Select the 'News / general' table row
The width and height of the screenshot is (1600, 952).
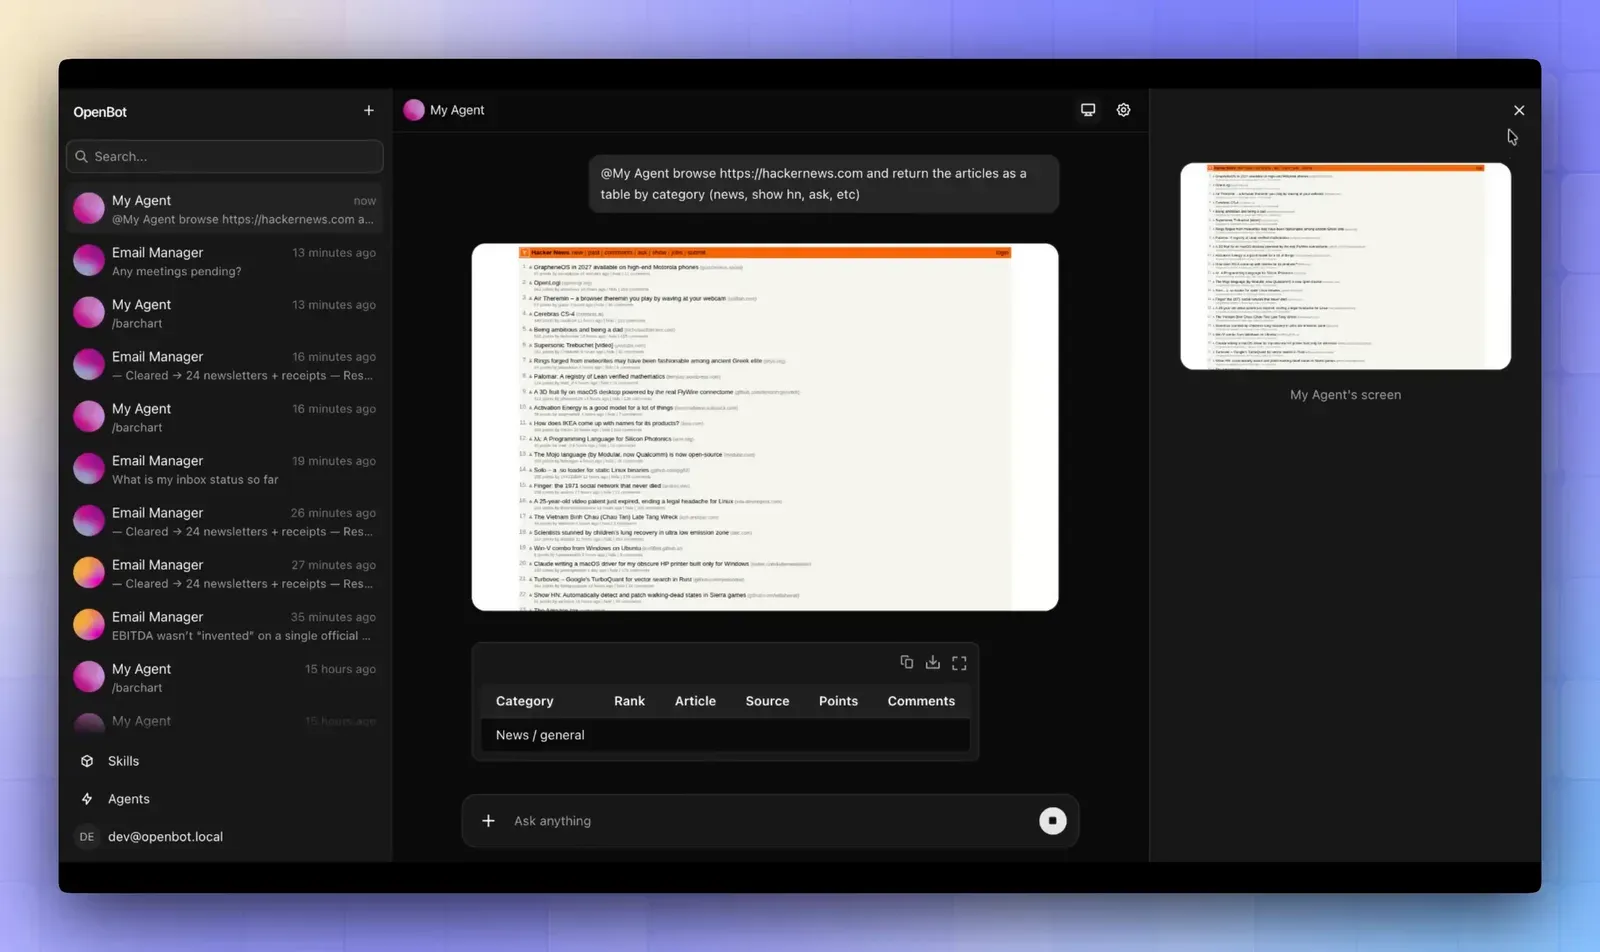pyautogui.click(x=725, y=735)
